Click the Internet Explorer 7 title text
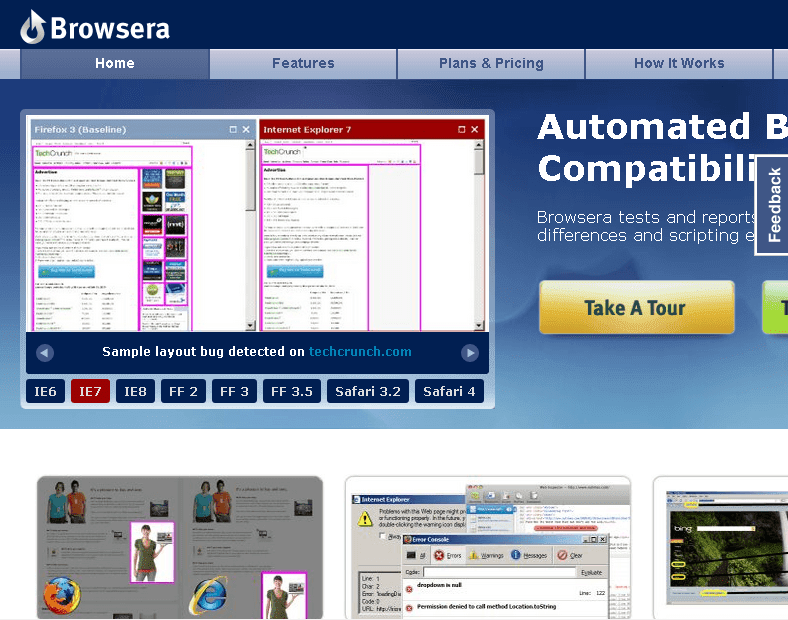The height and width of the screenshot is (620, 788). point(307,130)
